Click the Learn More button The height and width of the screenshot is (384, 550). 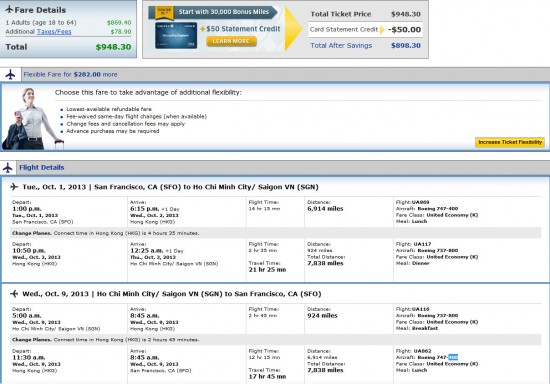231,41
